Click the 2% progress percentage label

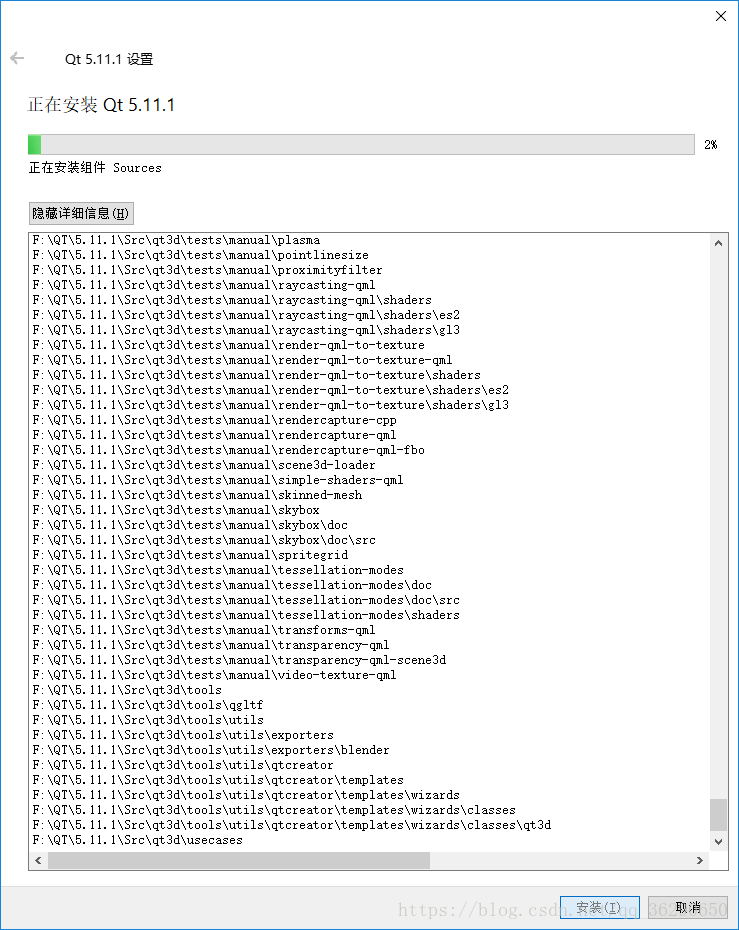(711, 145)
